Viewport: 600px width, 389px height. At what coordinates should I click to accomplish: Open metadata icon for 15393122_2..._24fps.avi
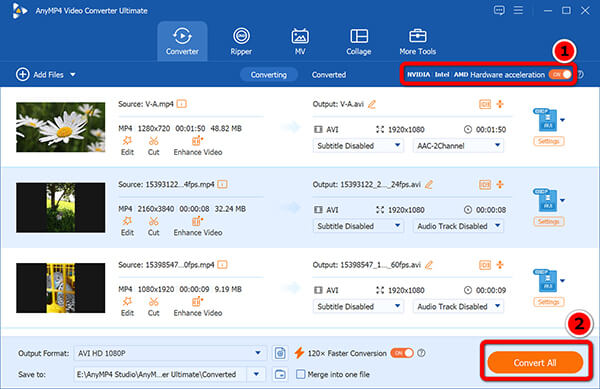[x=485, y=184]
